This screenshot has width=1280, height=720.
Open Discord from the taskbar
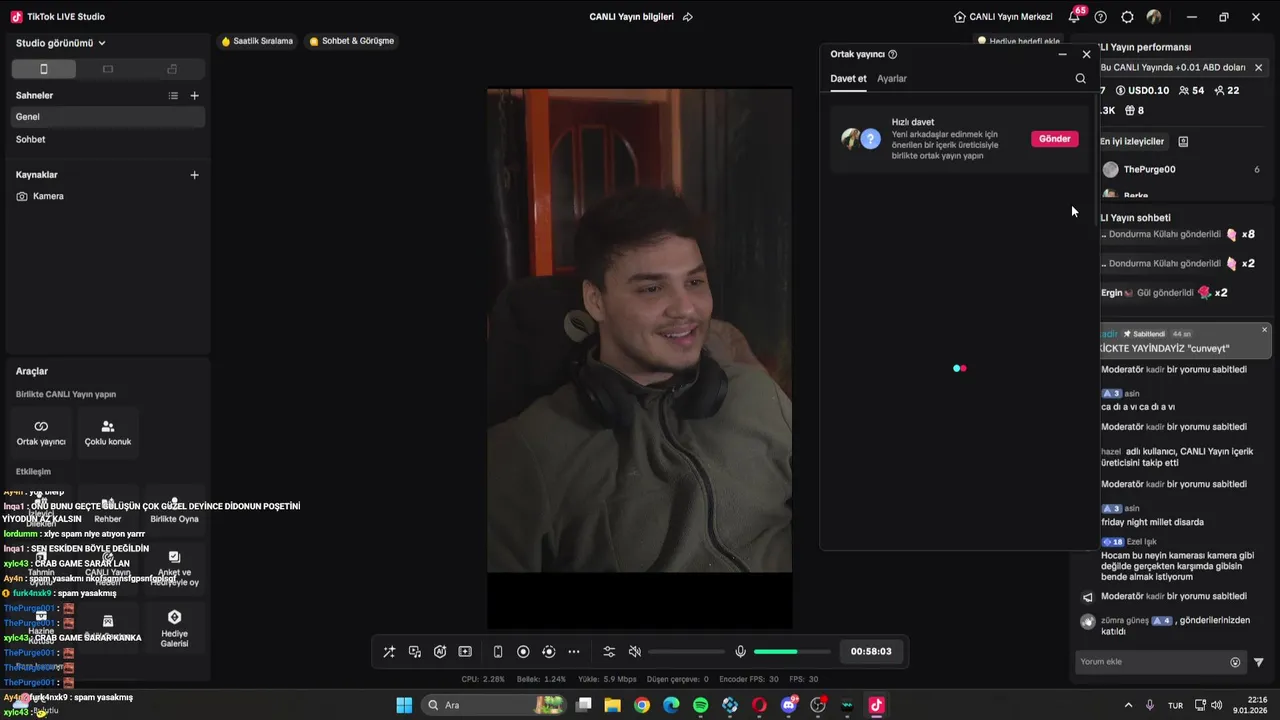789,705
